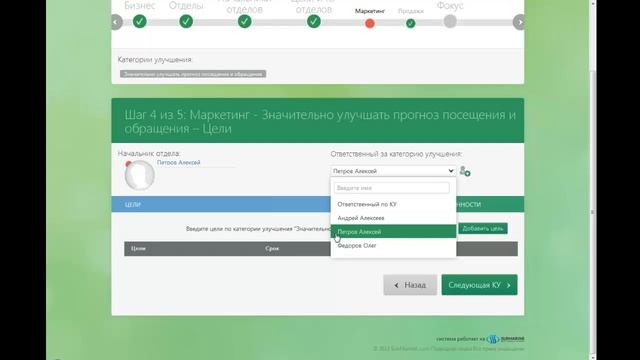Click the Submarine logo link in footer

tap(505, 339)
